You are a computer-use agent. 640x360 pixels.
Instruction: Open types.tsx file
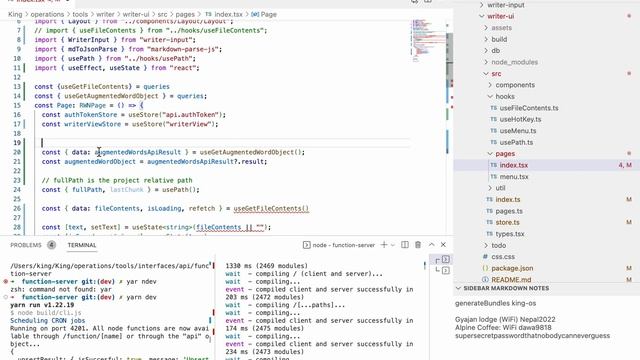[x=509, y=234]
